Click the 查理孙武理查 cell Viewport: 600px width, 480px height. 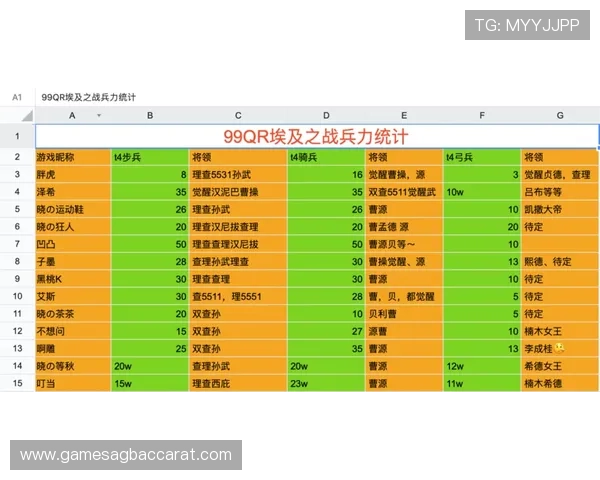[238, 261]
